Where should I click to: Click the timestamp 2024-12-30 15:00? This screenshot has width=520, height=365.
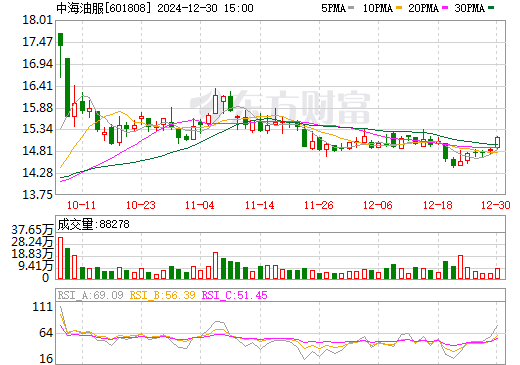(x=205, y=8)
